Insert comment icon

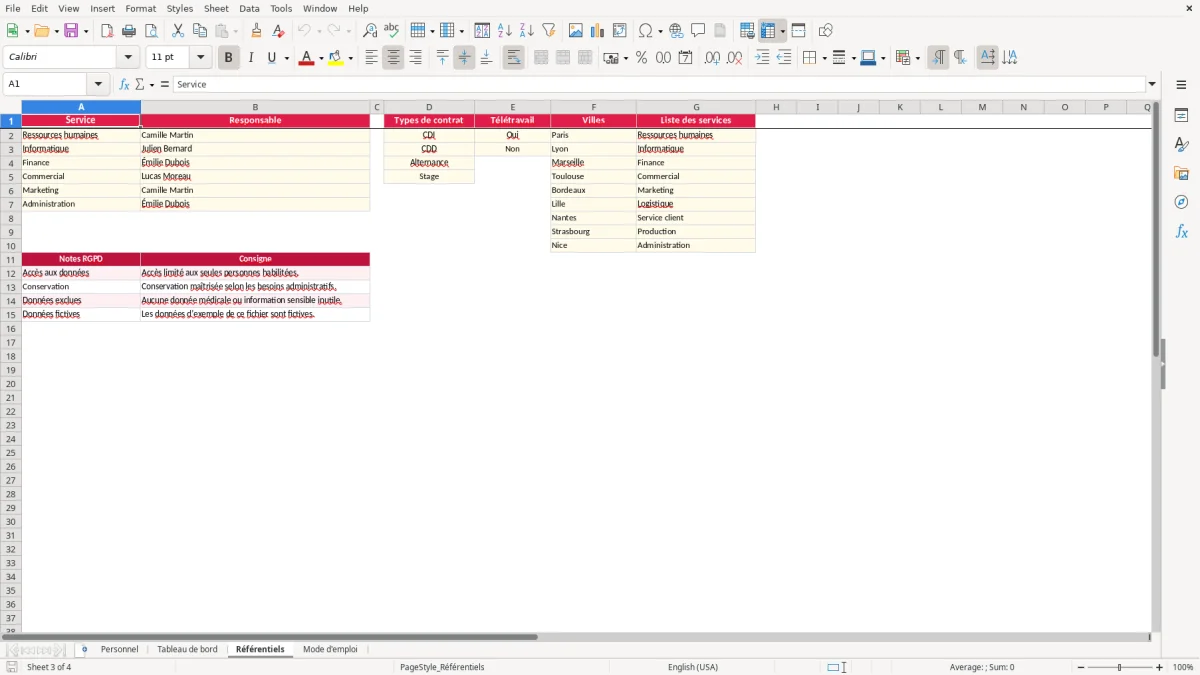click(x=698, y=31)
